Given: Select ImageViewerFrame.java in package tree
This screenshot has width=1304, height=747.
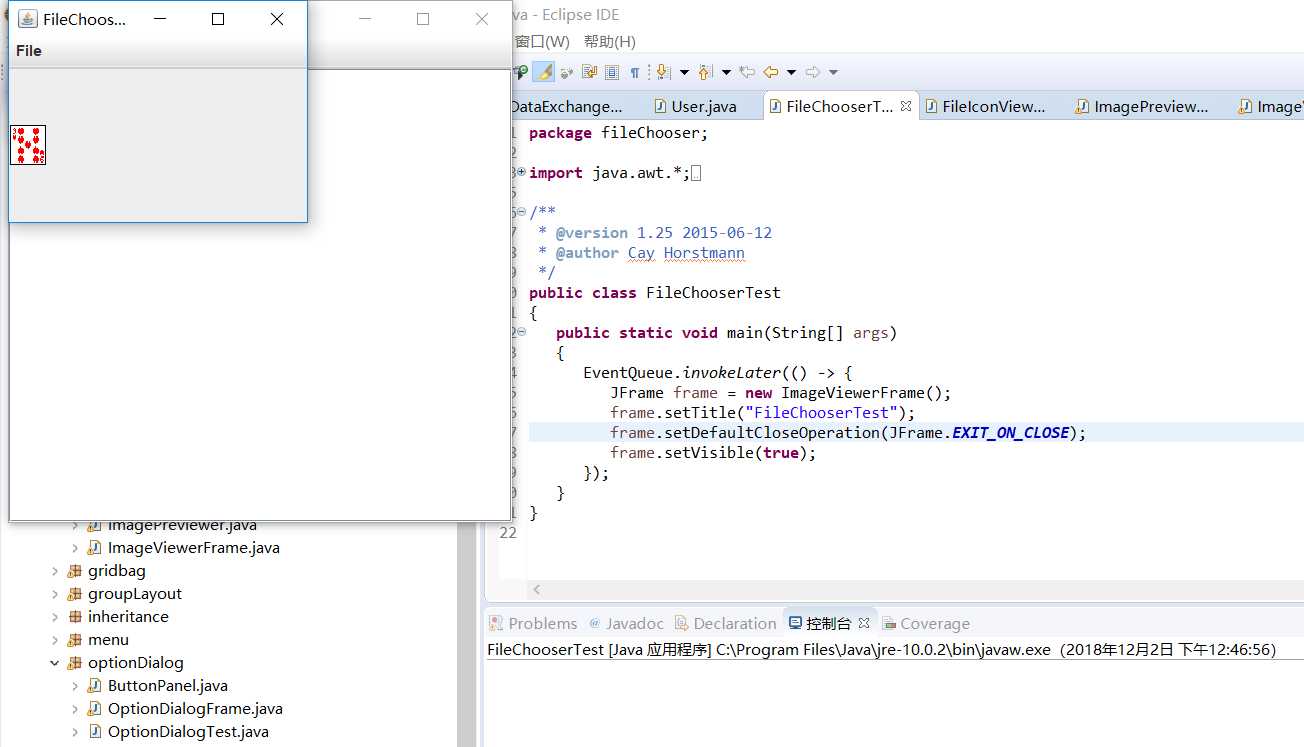Looking at the screenshot, I should (x=194, y=548).
